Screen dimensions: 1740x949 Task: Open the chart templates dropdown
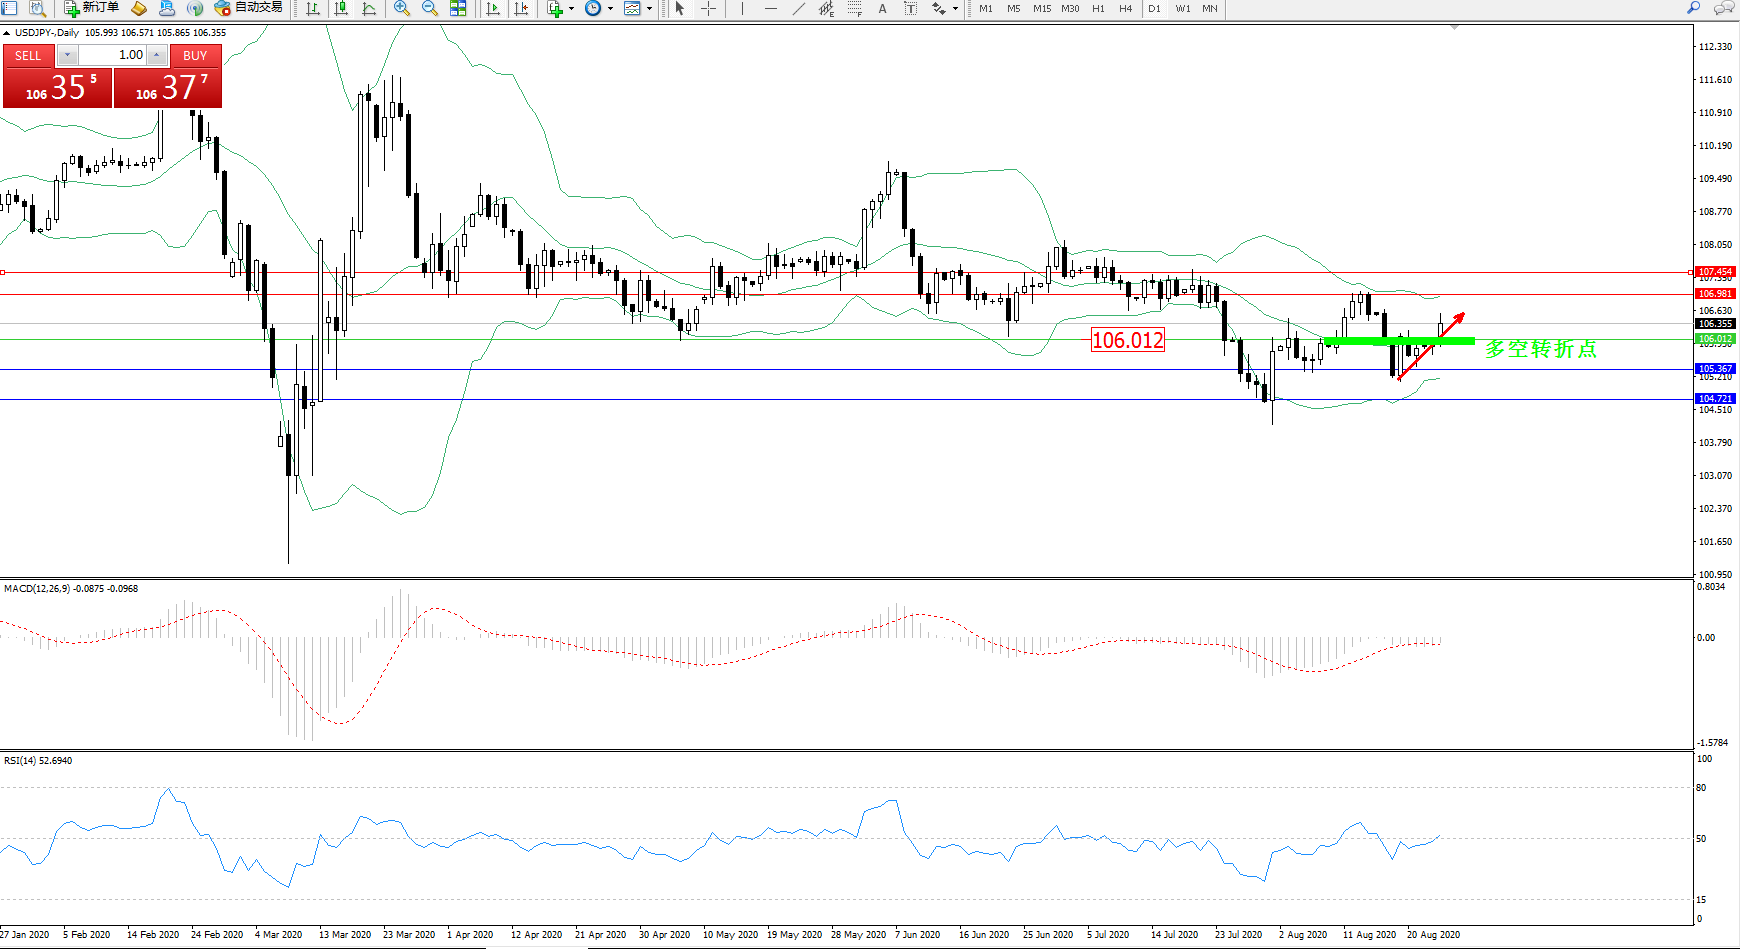pyautogui.click(x=649, y=8)
